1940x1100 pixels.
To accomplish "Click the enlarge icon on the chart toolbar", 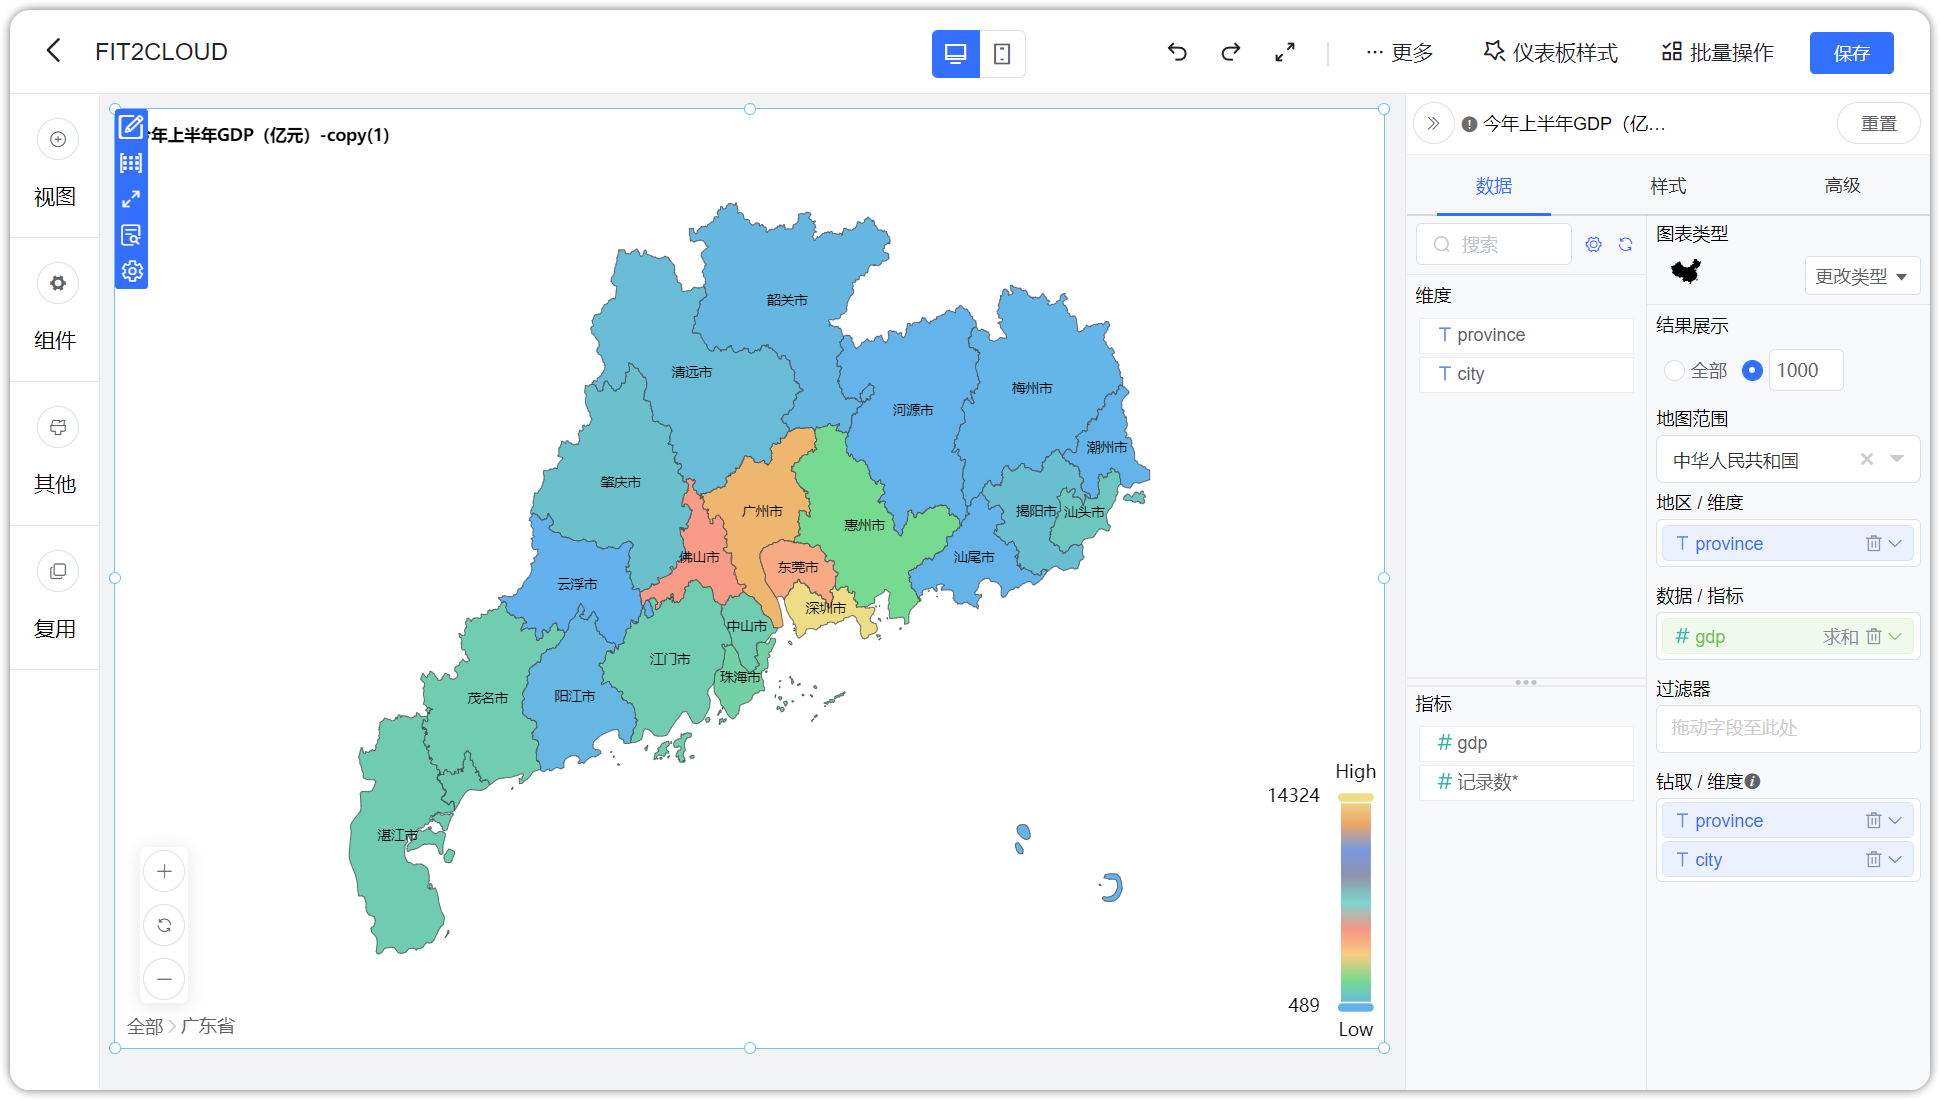I will click(131, 199).
